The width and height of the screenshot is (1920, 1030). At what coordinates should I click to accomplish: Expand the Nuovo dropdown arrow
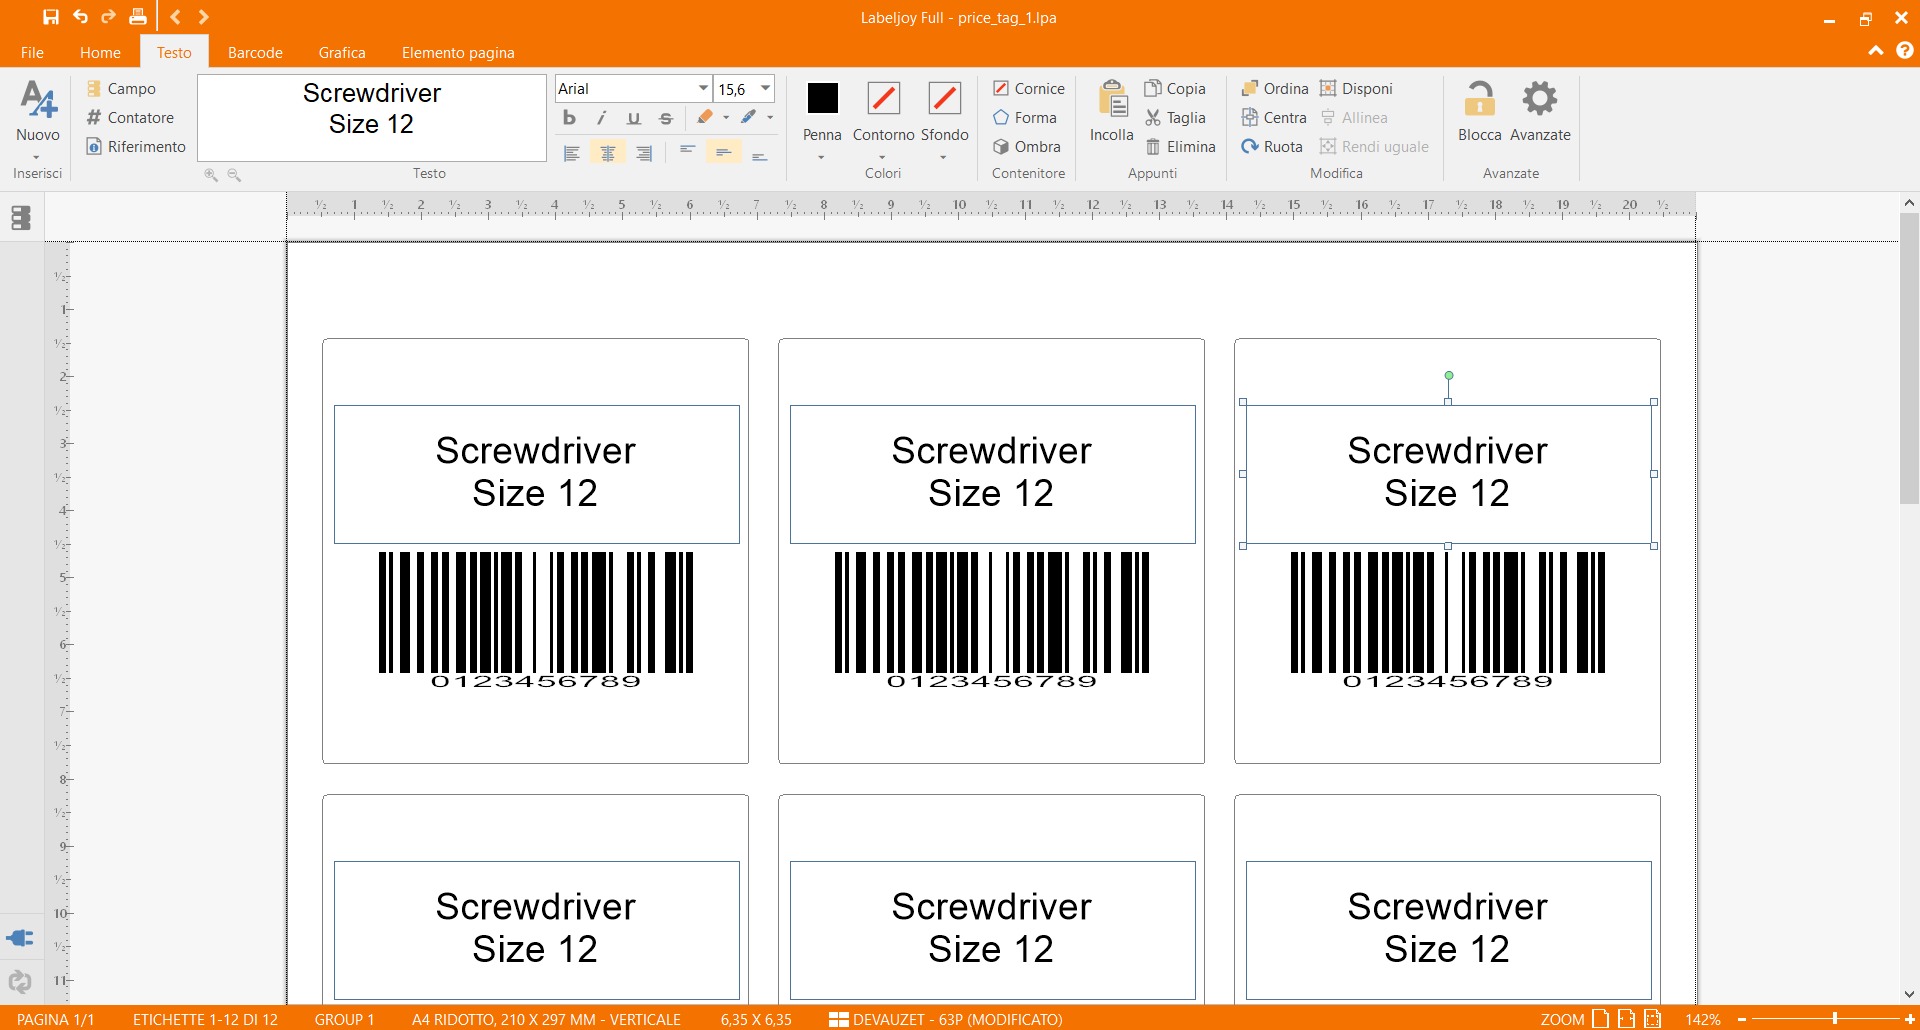pyautogui.click(x=36, y=158)
